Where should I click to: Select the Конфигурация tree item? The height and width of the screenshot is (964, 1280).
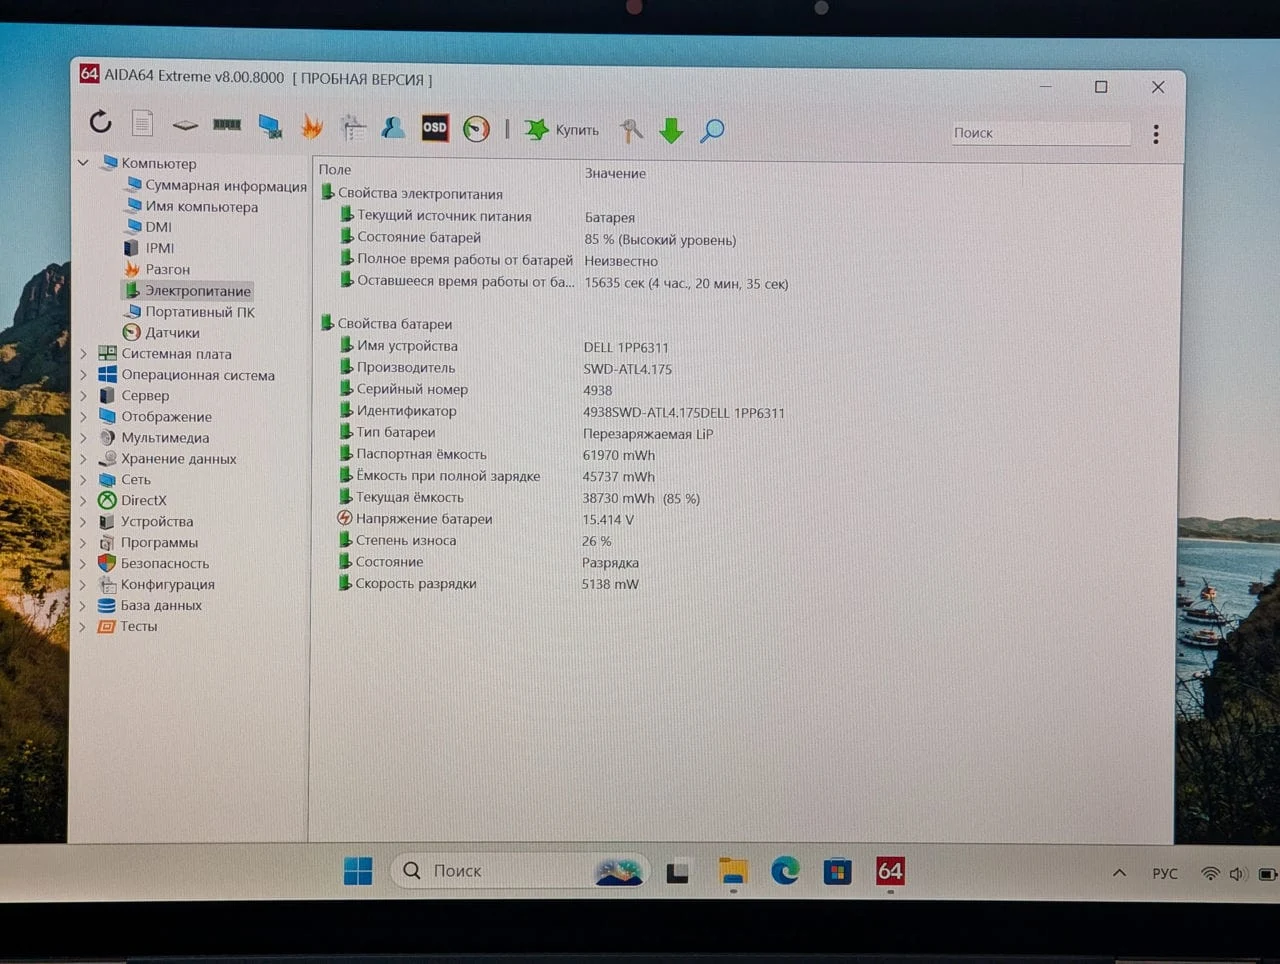(x=167, y=584)
